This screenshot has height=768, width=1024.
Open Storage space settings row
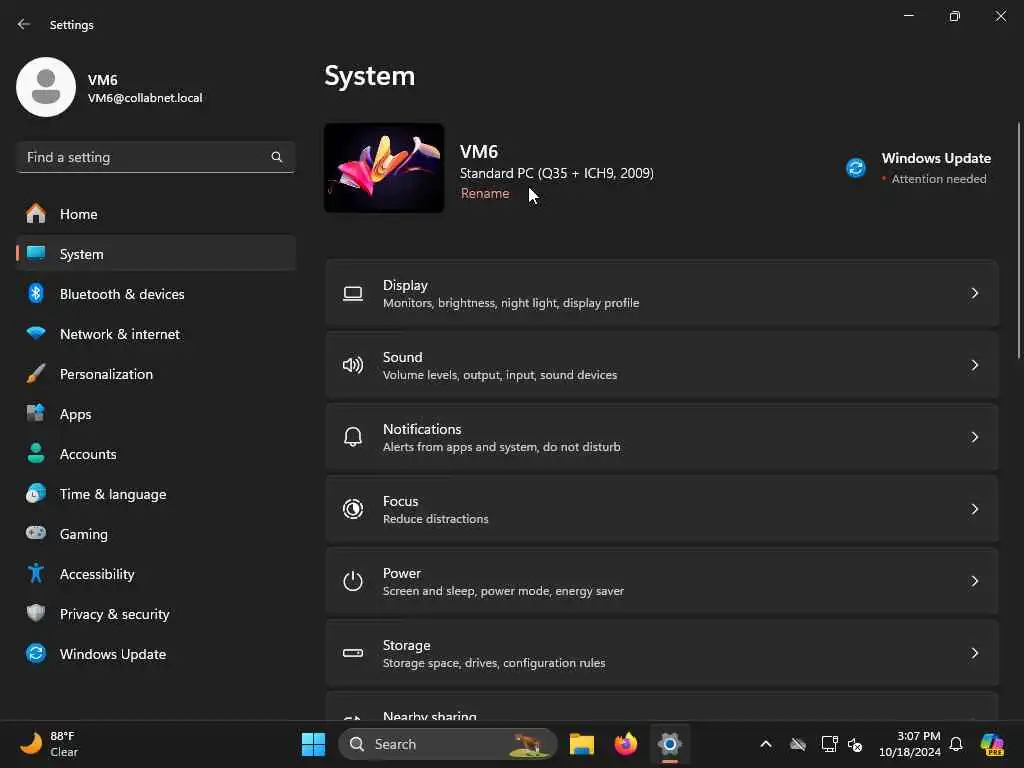click(662, 652)
